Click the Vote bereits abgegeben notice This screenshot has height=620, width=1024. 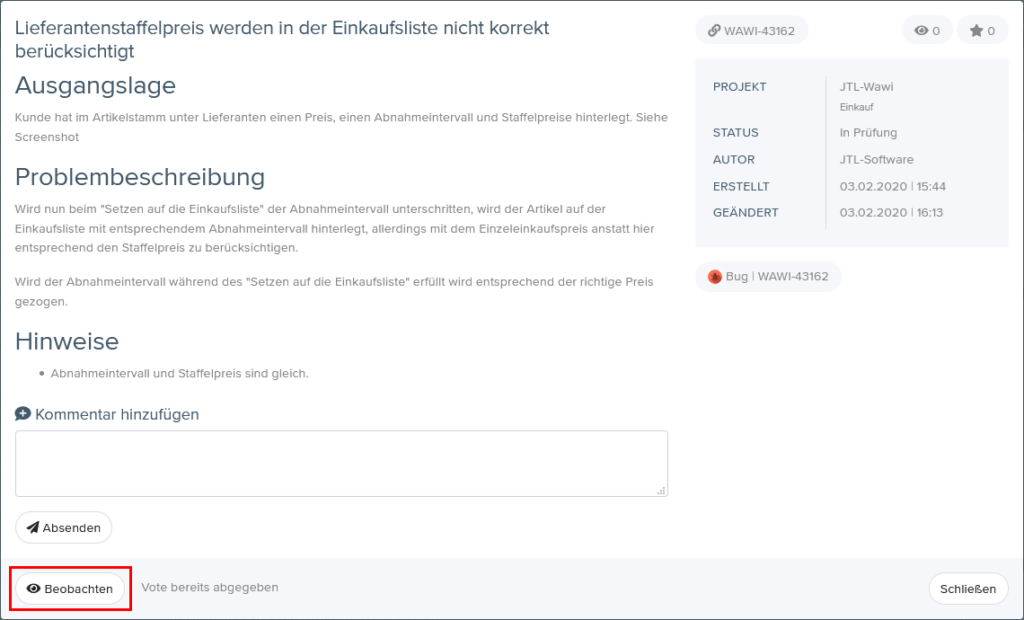210,588
